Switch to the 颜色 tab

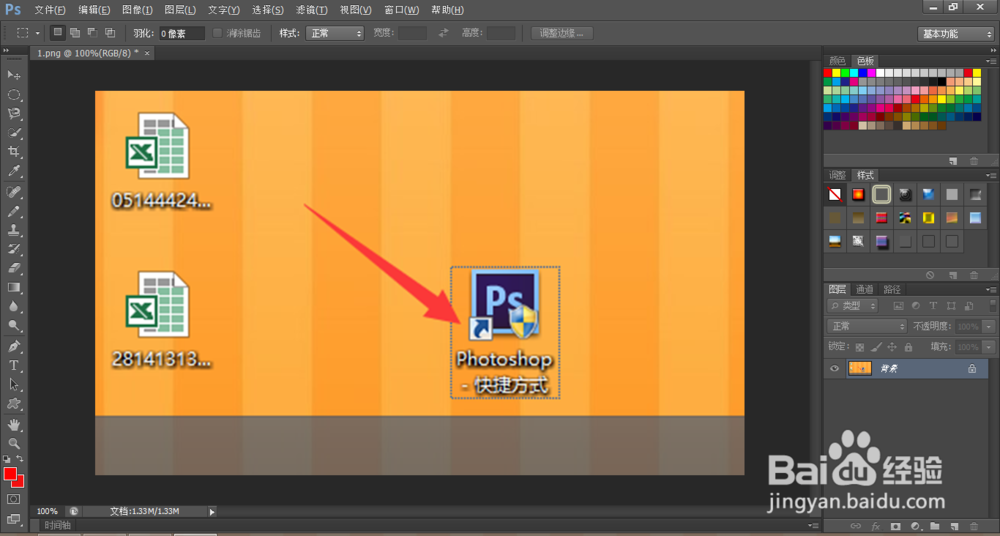click(837, 61)
